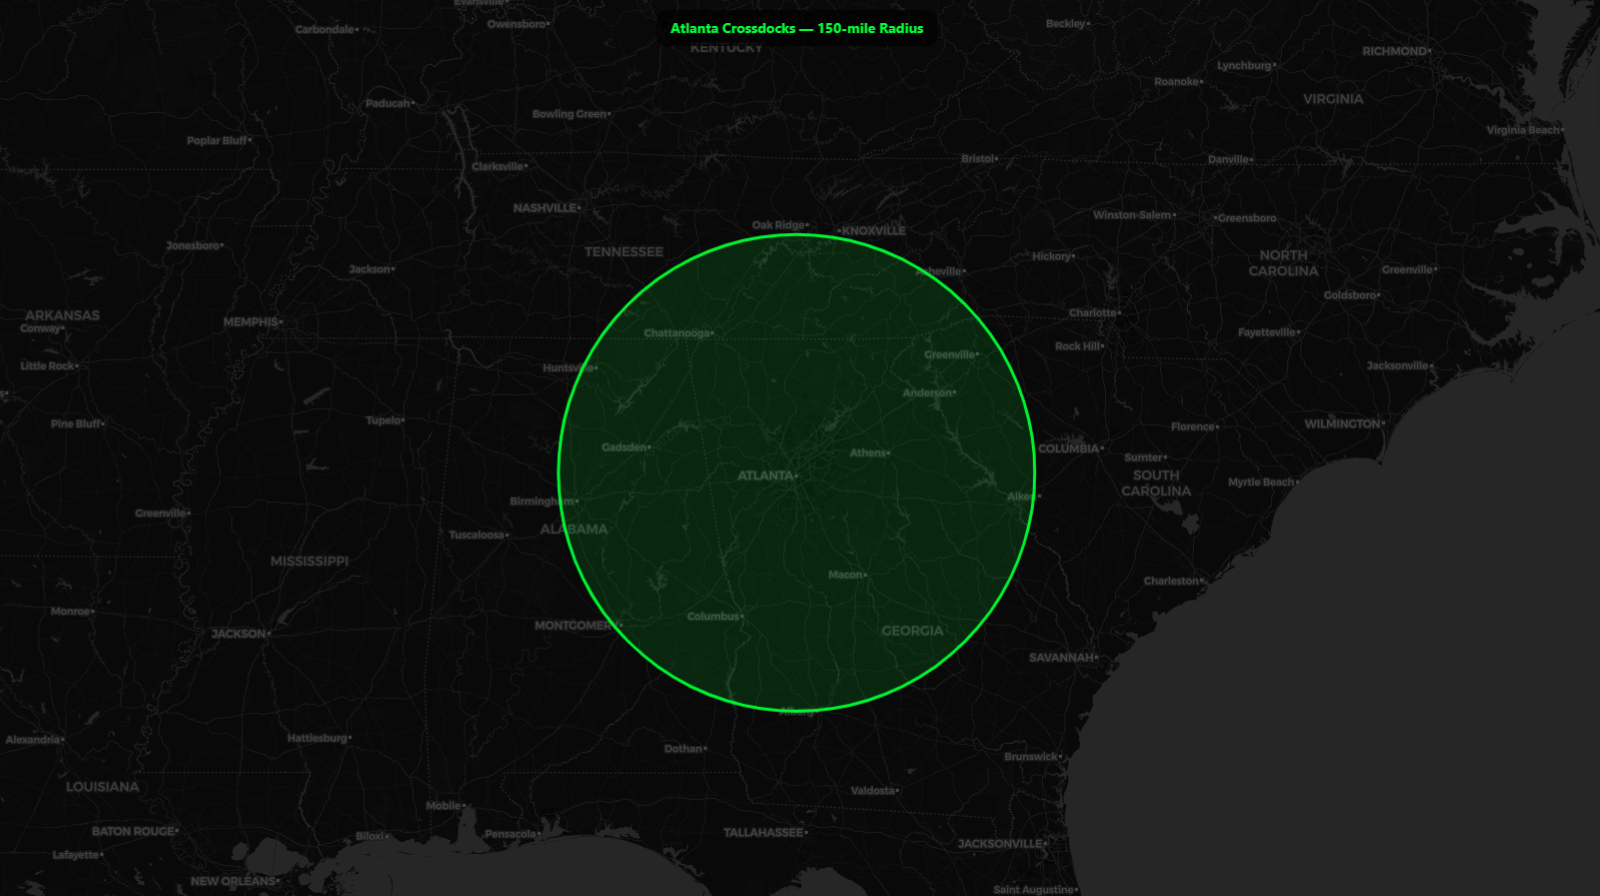The image size is (1600, 896).
Task: Select the Lafayette city label
Action: click(x=76, y=855)
